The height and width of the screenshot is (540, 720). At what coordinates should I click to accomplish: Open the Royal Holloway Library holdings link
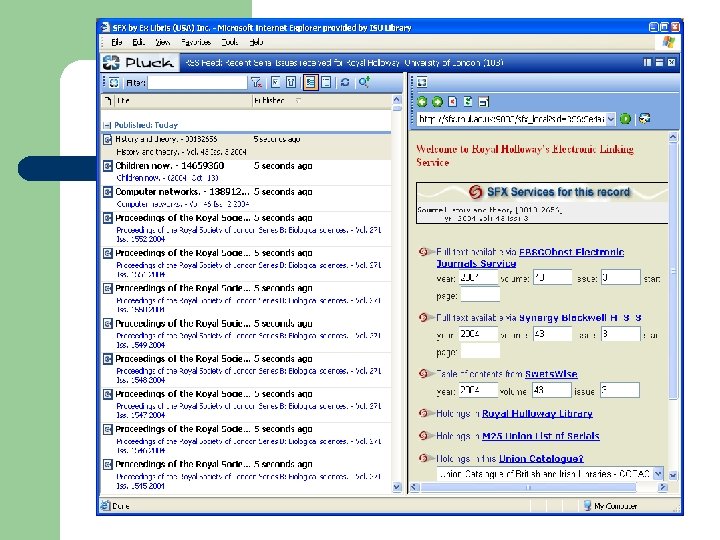[537, 414]
